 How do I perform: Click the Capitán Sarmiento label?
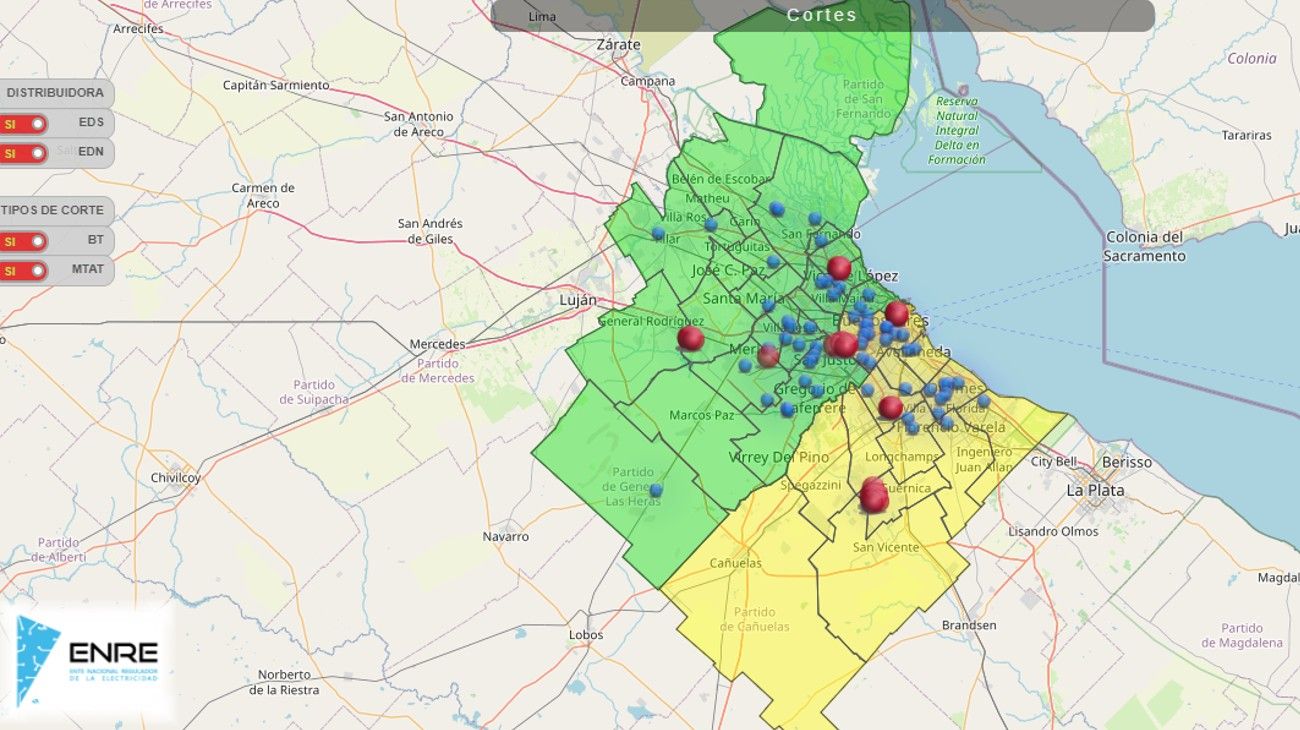(276, 85)
